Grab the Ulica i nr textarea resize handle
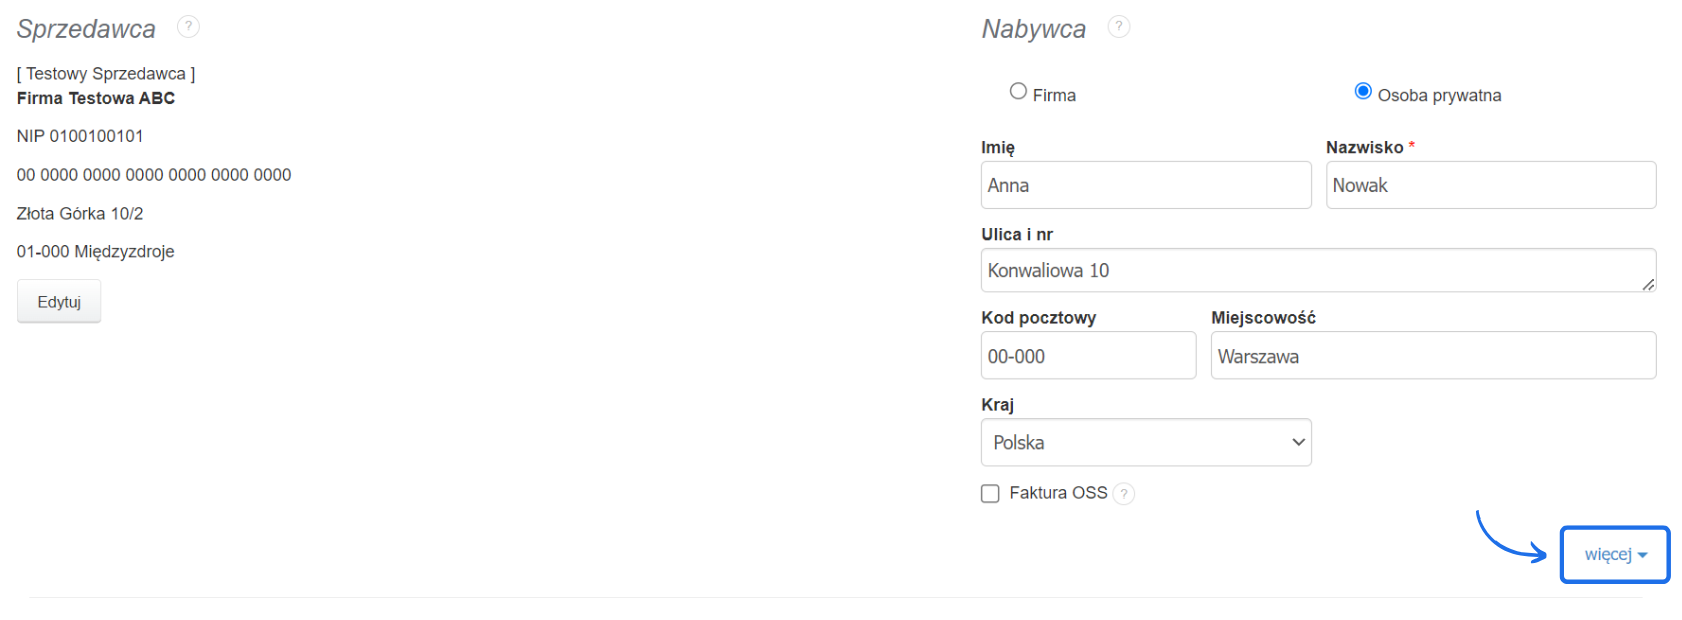This screenshot has height=620, width=1682. pos(1648,285)
